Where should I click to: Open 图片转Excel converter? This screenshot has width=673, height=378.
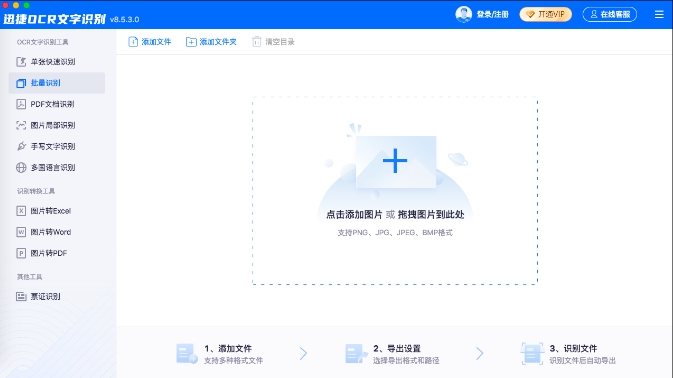coord(57,211)
